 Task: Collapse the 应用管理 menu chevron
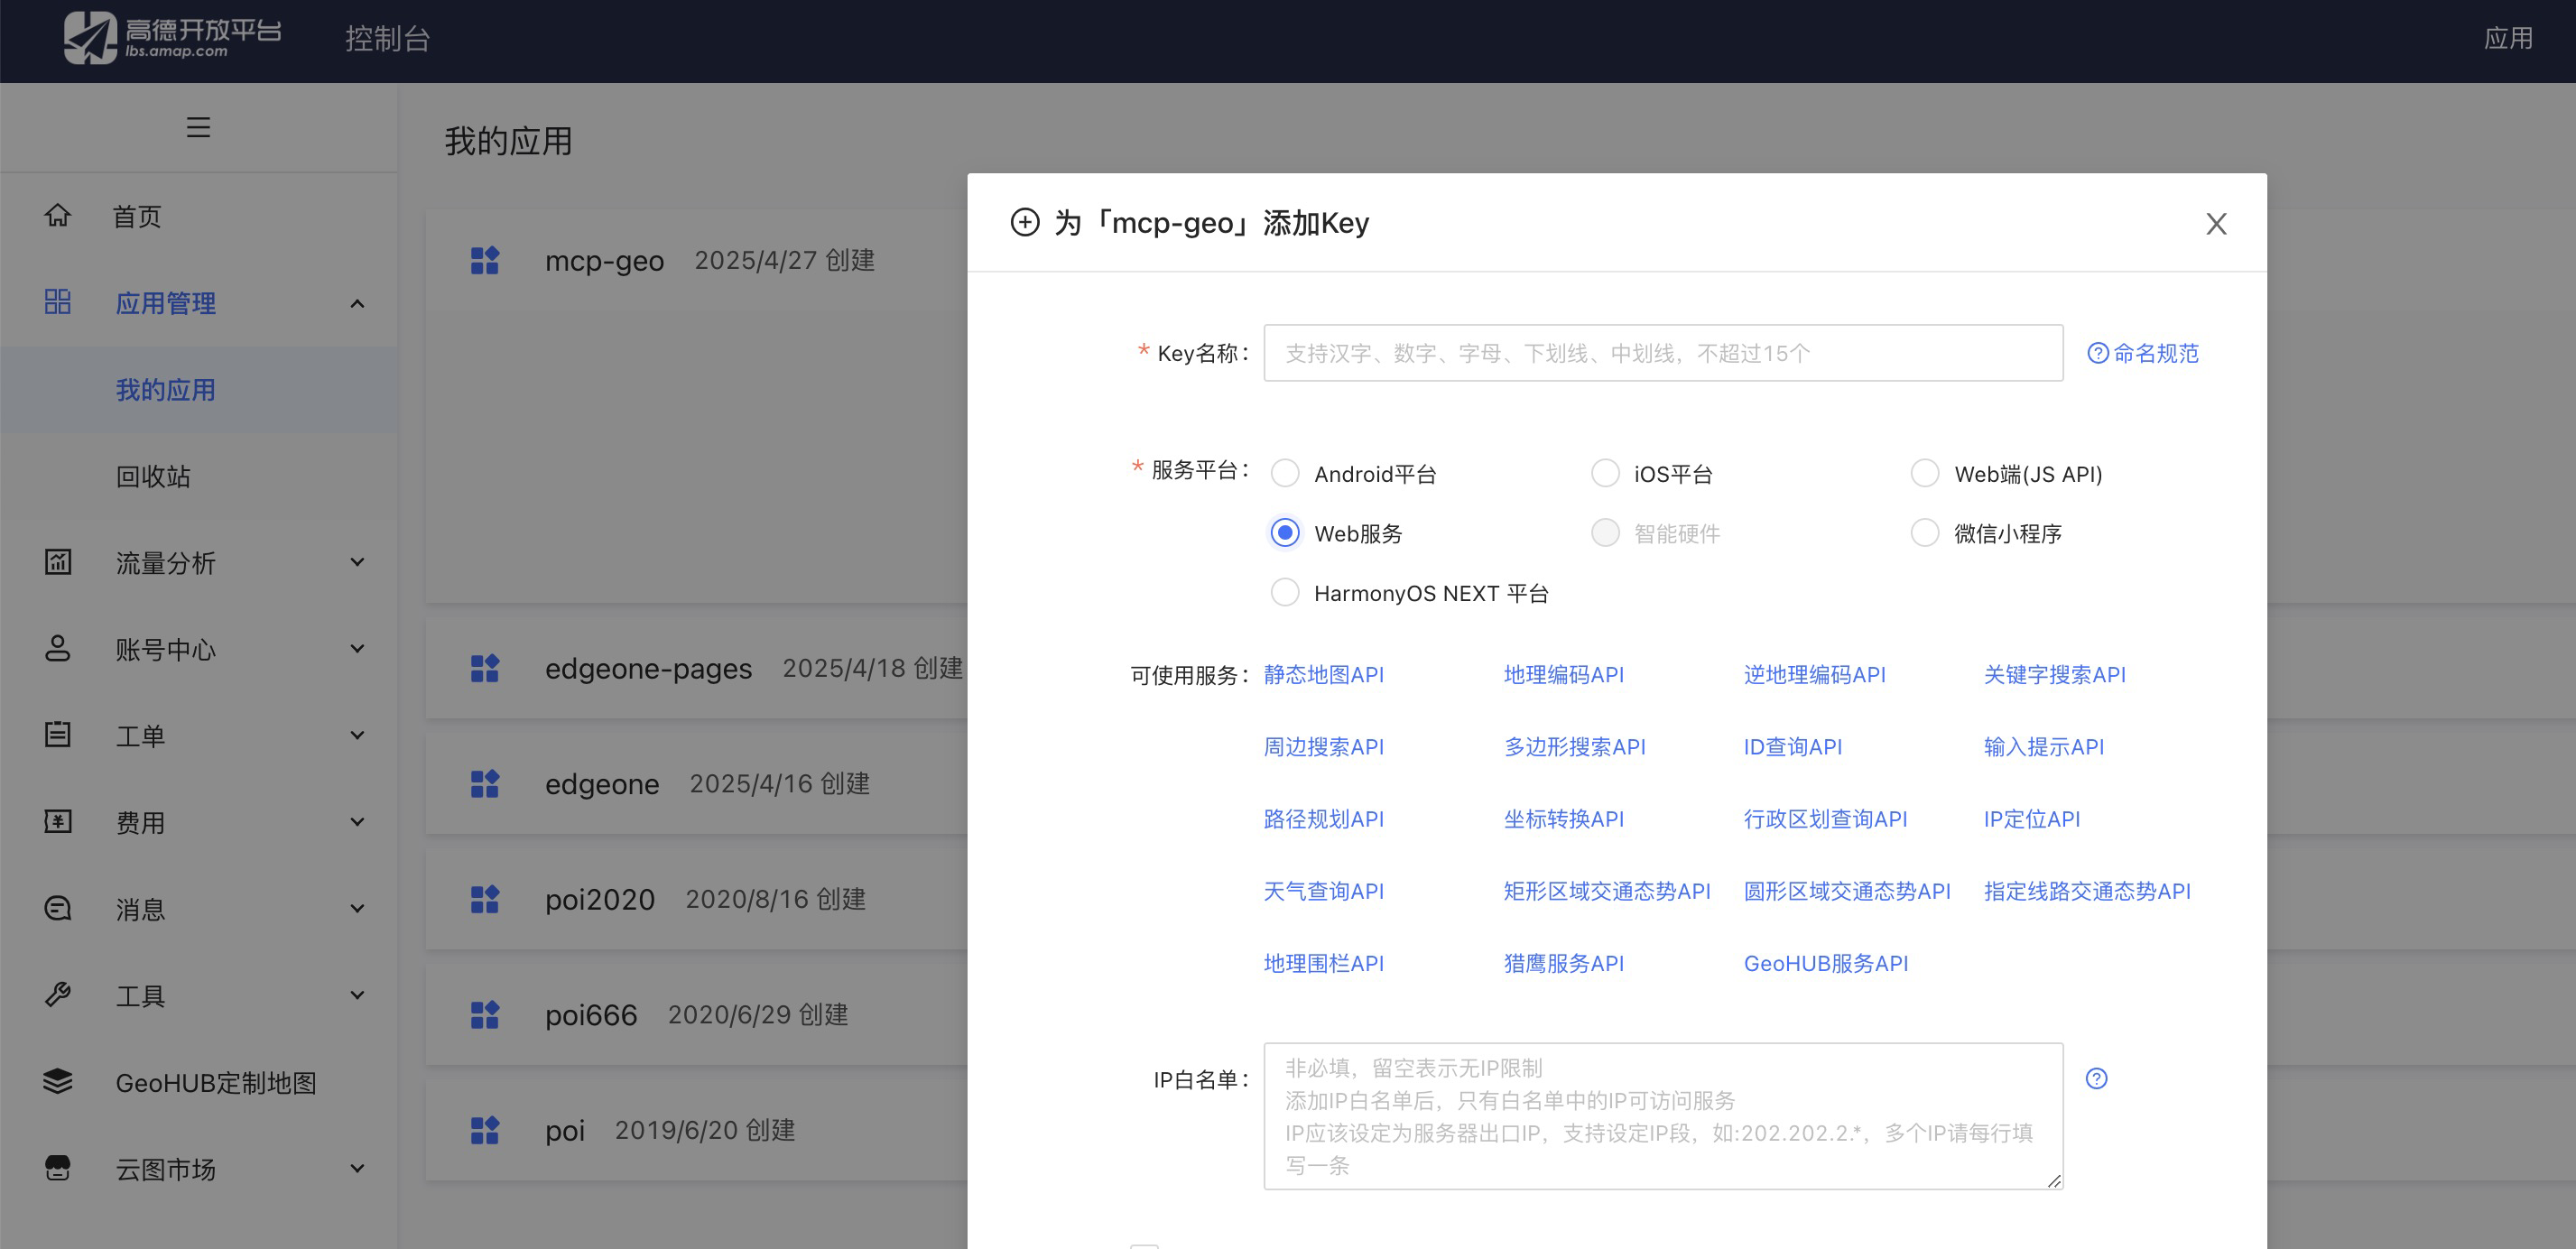357,303
